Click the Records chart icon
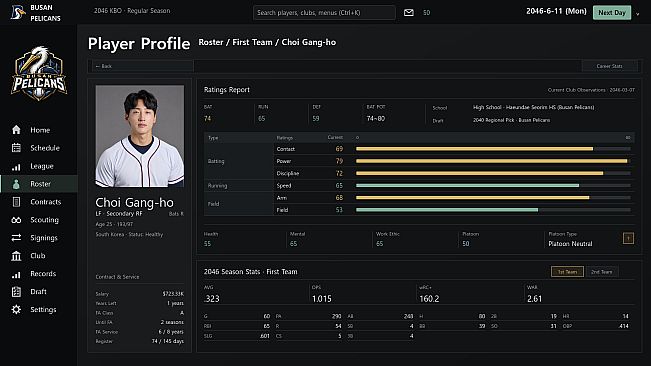Viewport: 651px width, 366px height. tap(16, 274)
